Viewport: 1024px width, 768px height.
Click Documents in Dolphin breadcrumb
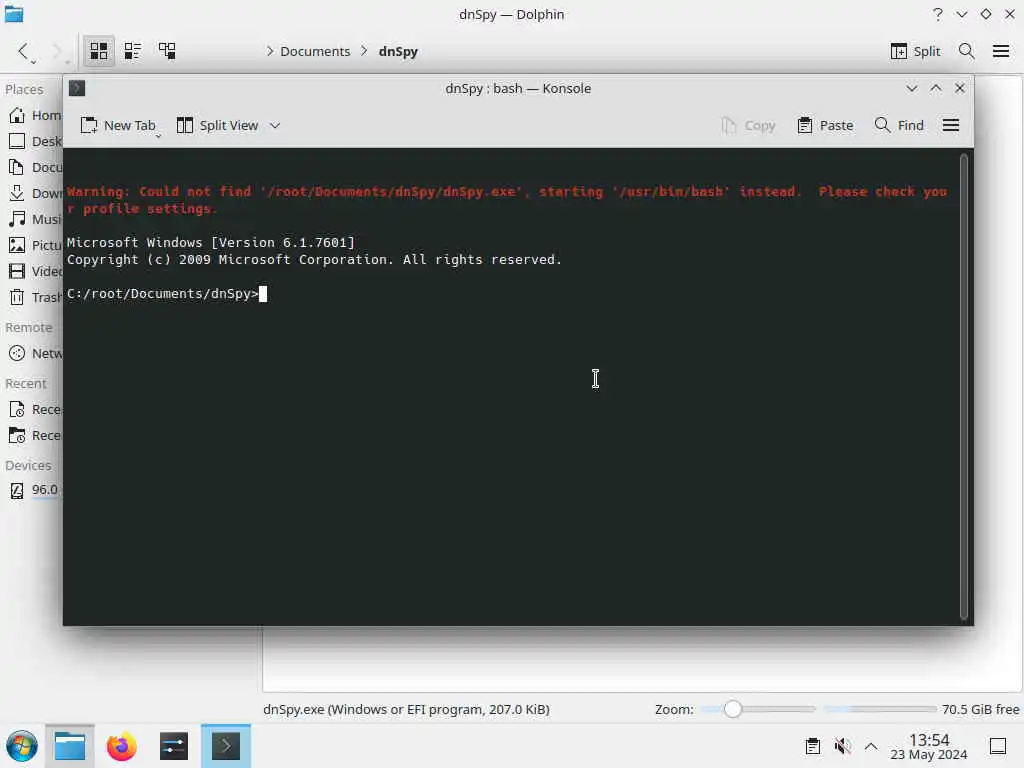tap(315, 51)
